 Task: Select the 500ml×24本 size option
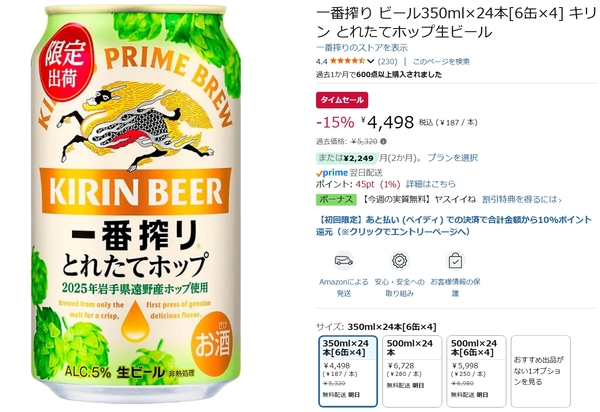[x=412, y=371]
